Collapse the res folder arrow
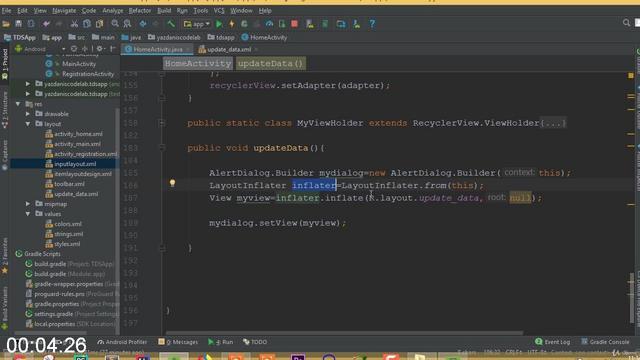 pyautogui.click(x=18, y=104)
